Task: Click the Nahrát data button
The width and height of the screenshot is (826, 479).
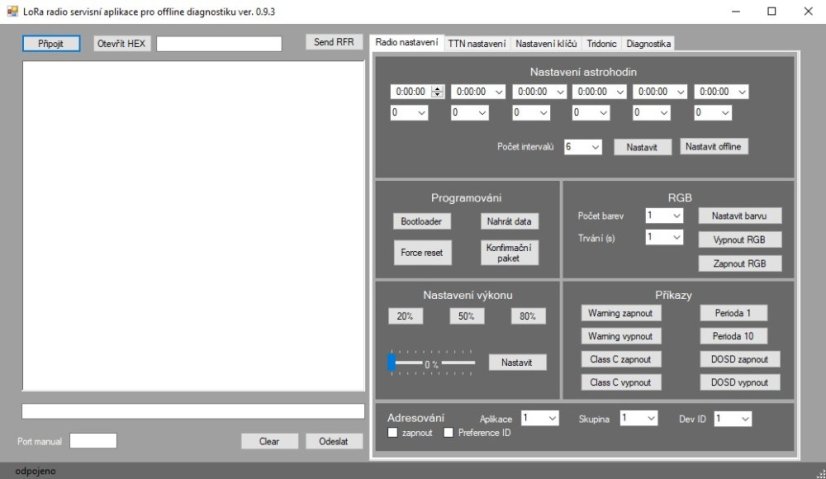Action: click(509, 221)
